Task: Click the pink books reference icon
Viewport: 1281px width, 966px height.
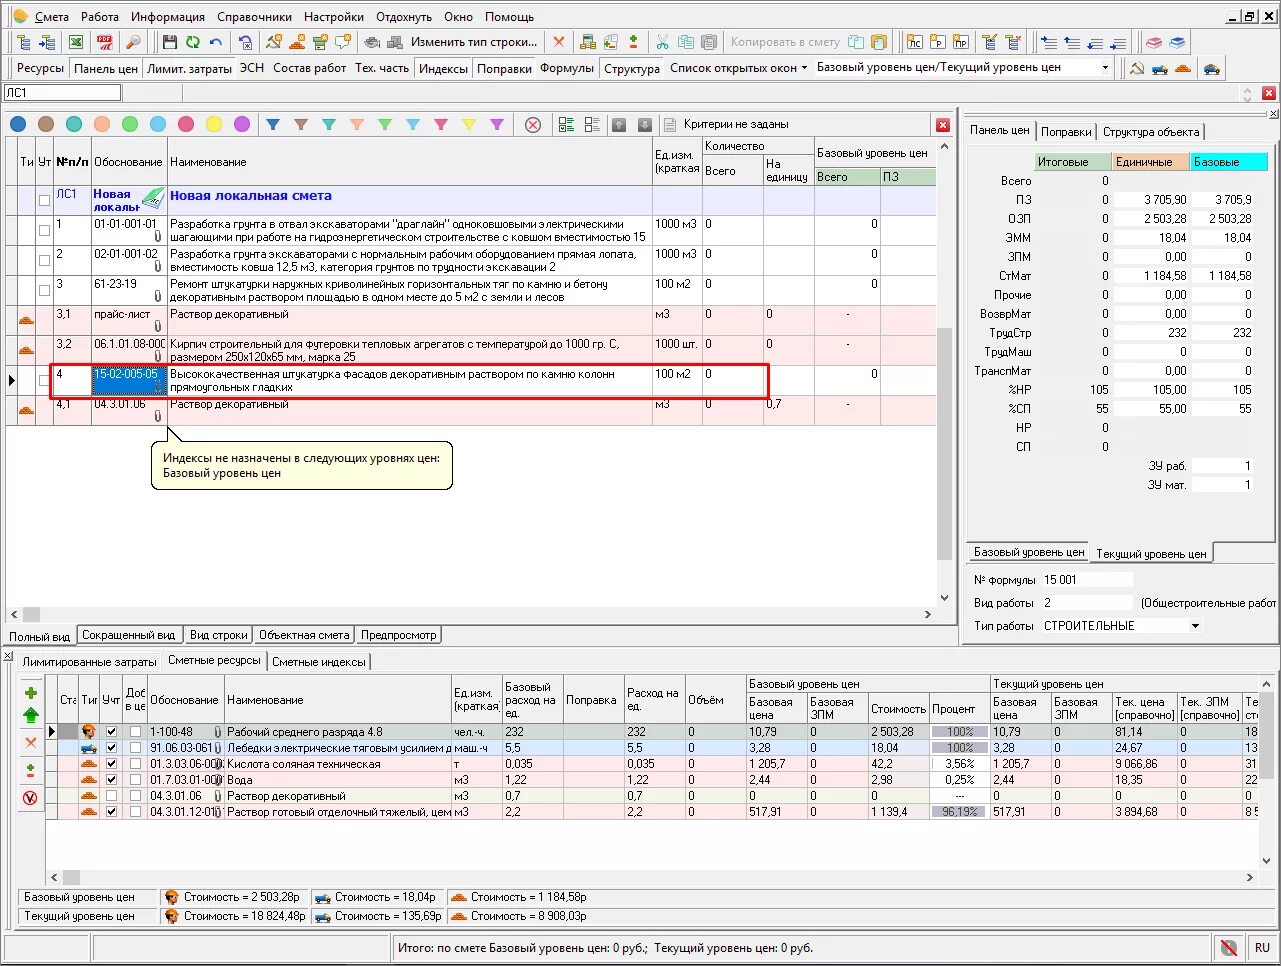Action: coord(1154,42)
